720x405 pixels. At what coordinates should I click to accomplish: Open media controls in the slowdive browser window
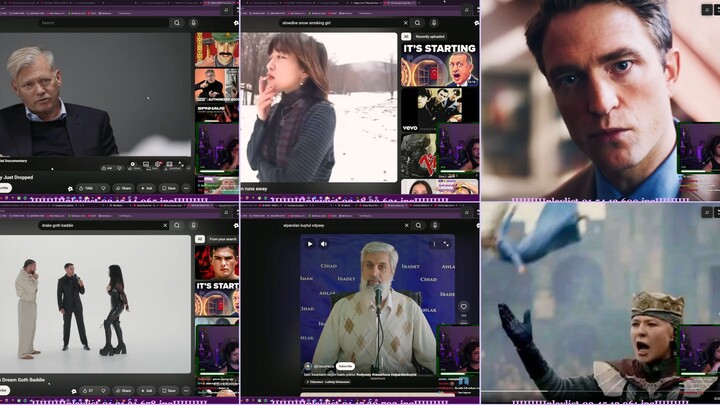pos(467,10)
